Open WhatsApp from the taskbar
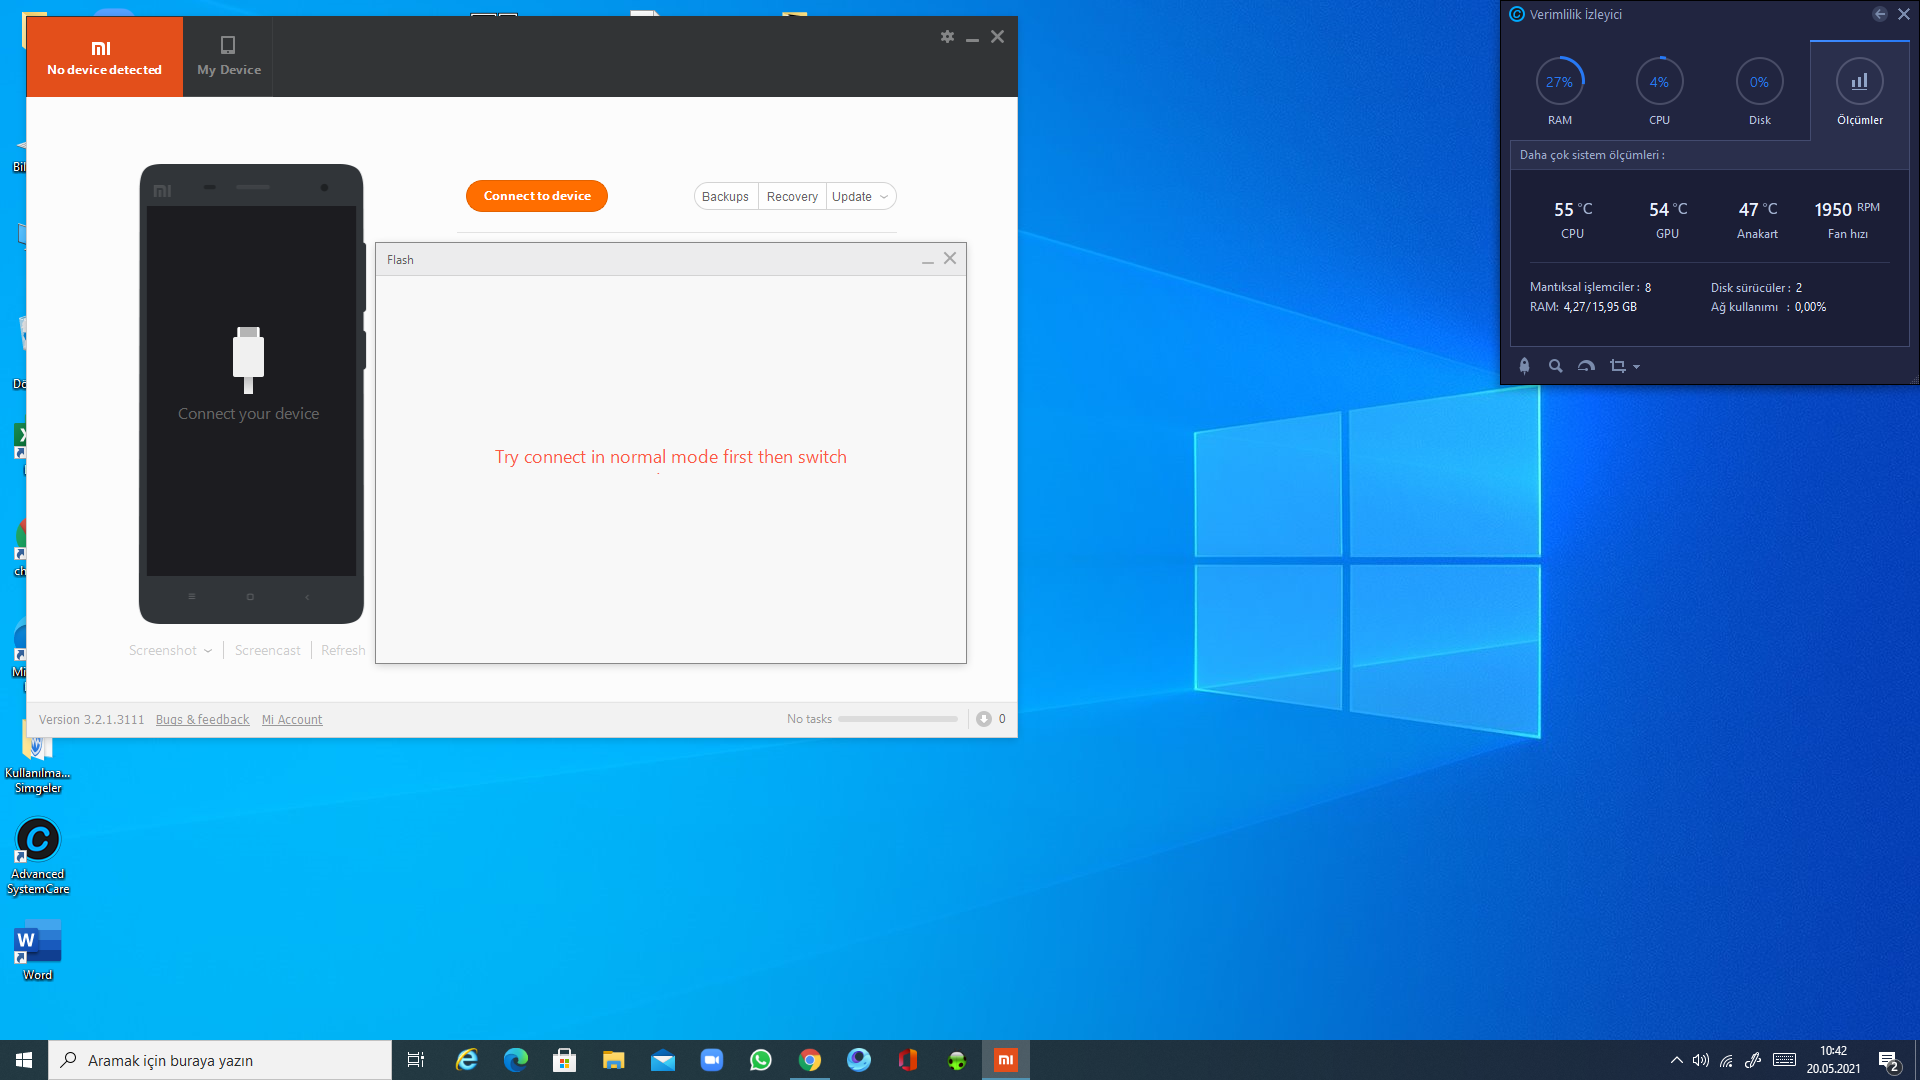 (x=760, y=1060)
